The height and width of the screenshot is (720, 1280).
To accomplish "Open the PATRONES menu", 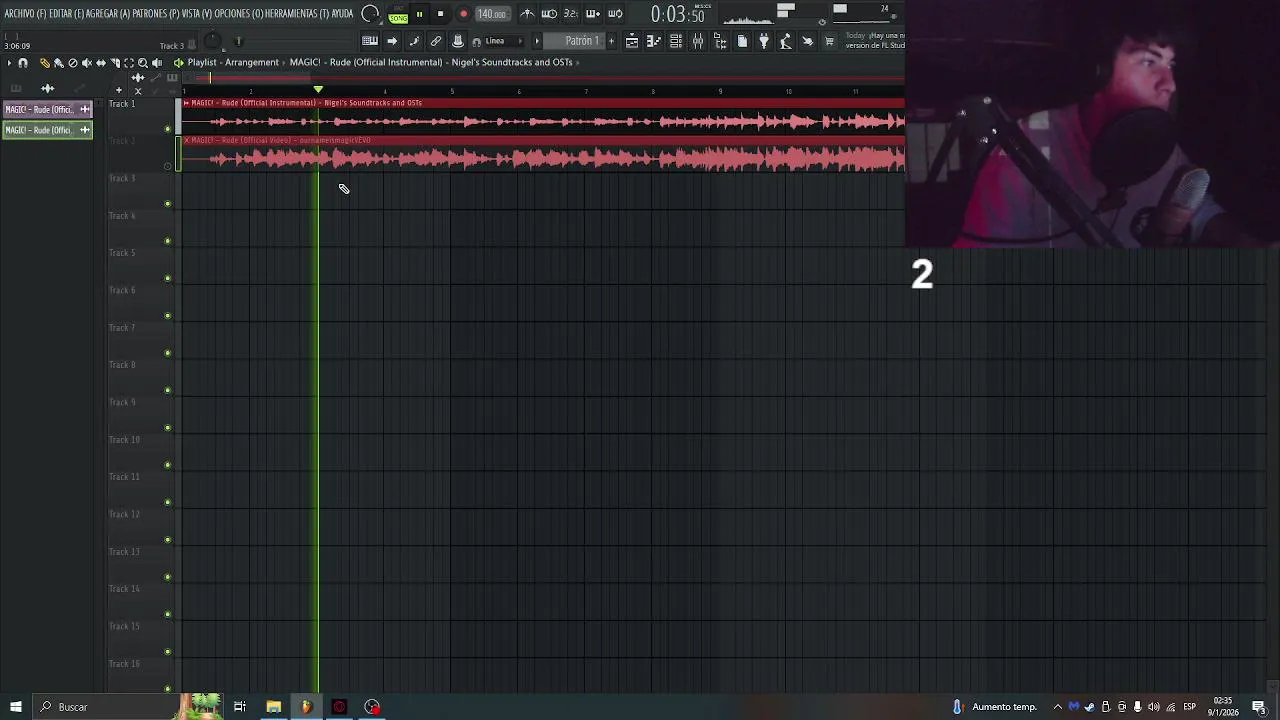I will 154,14.
